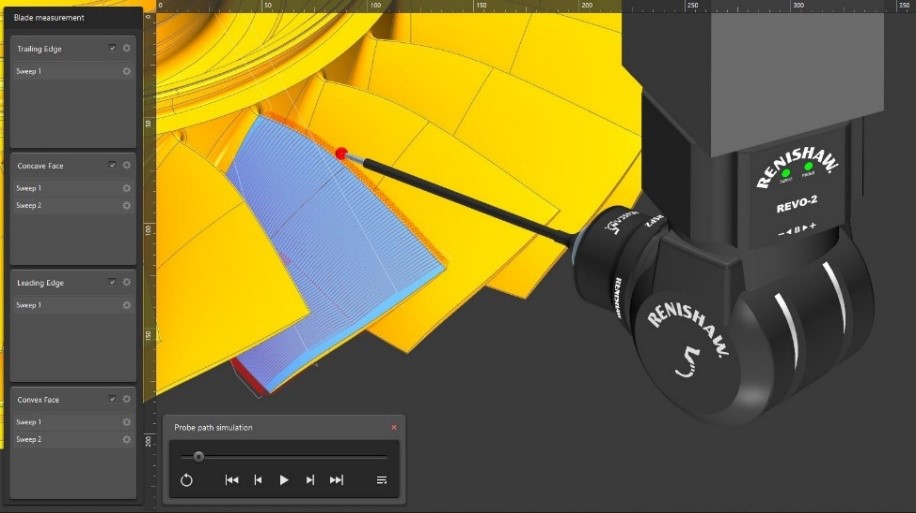This screenshot has width=916, height=513.
Task: Click the red probe stylus tip
Action: (x=341, y=154)
